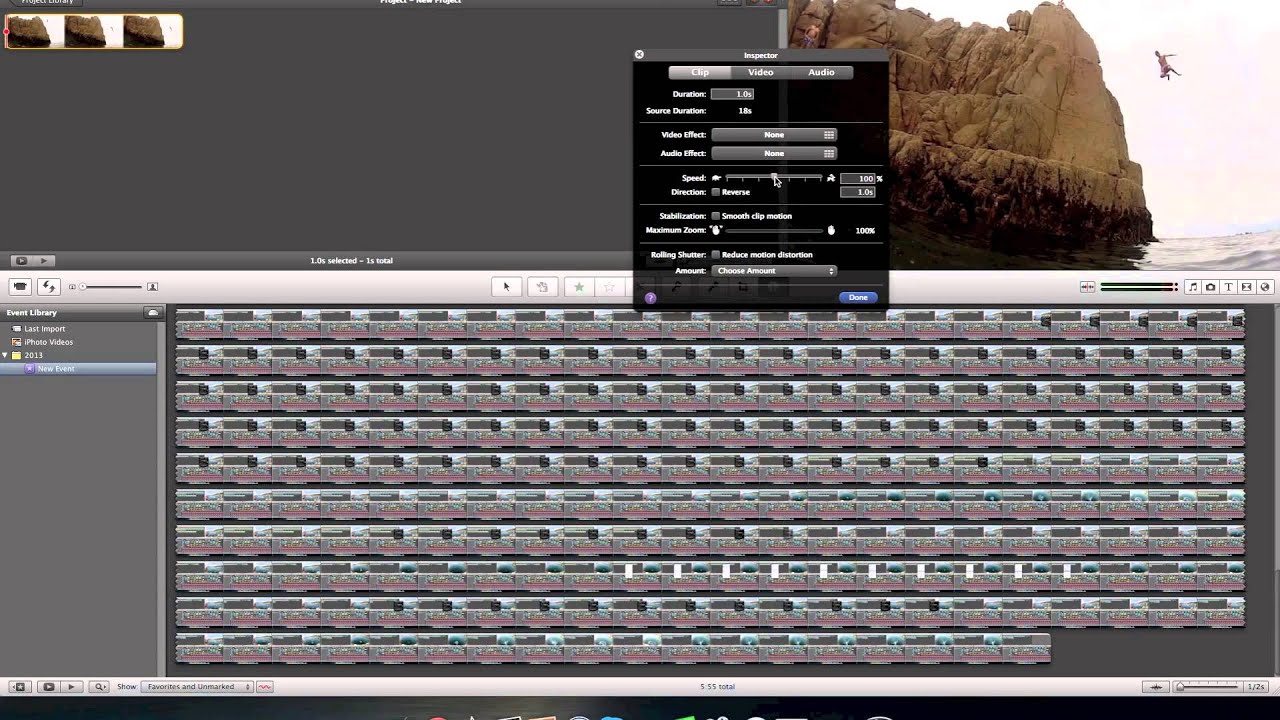The height and width of the screenshot is (720, 1280).
Task: Click the '5:55 total' status text
Action: coord(718,687)
